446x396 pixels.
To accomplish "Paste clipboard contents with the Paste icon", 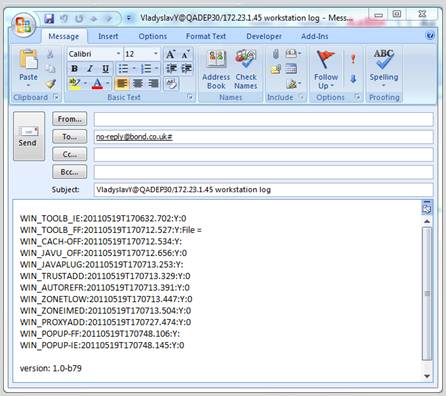I will [x=28, y=60].
